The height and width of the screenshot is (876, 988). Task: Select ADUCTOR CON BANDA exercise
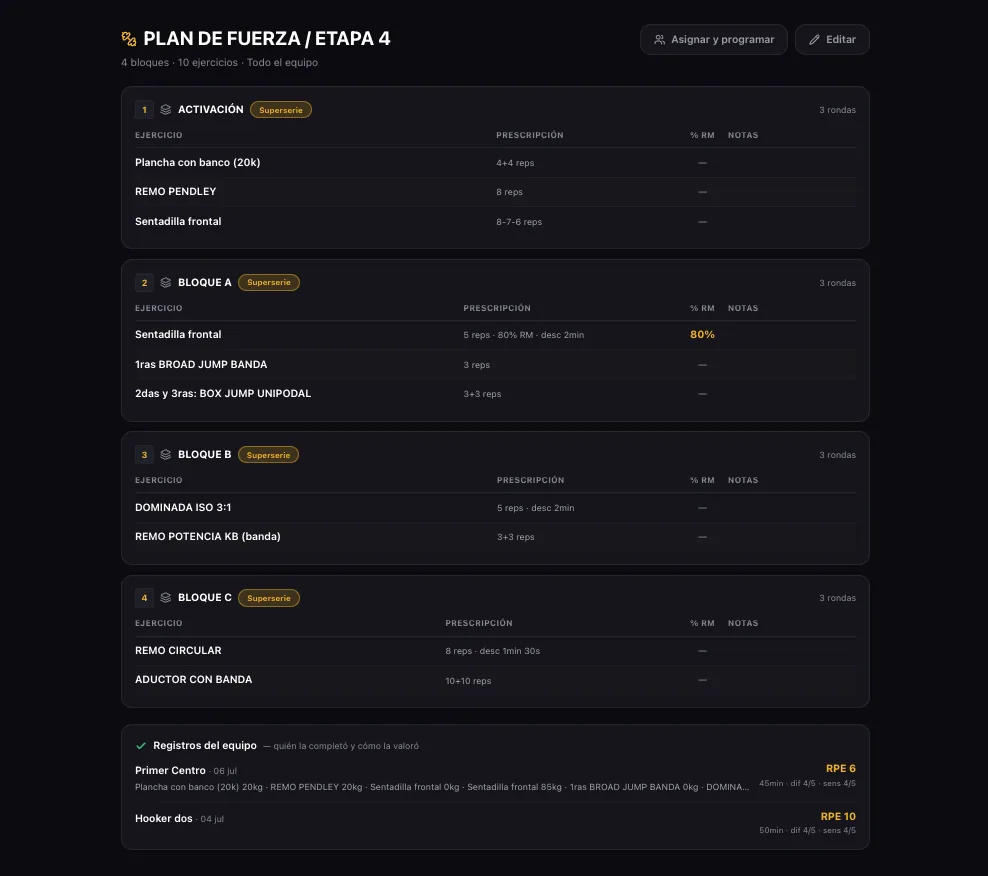click(193, 679)
